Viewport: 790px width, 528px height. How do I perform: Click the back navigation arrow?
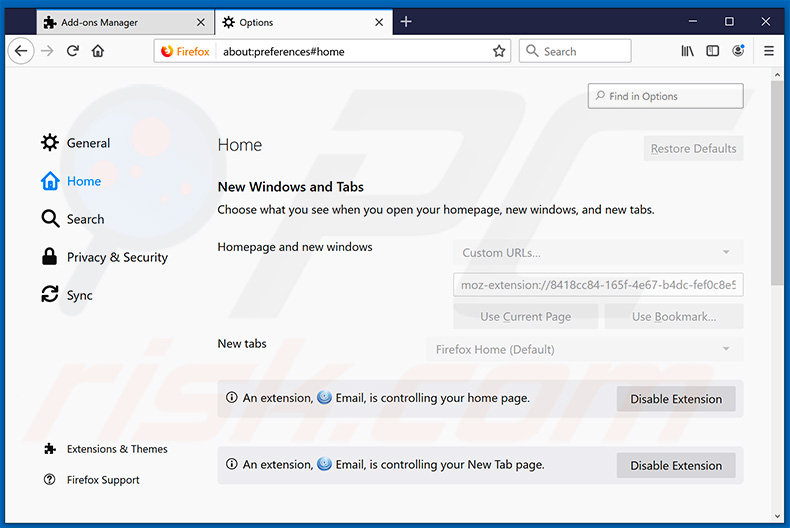coord(21,51)
